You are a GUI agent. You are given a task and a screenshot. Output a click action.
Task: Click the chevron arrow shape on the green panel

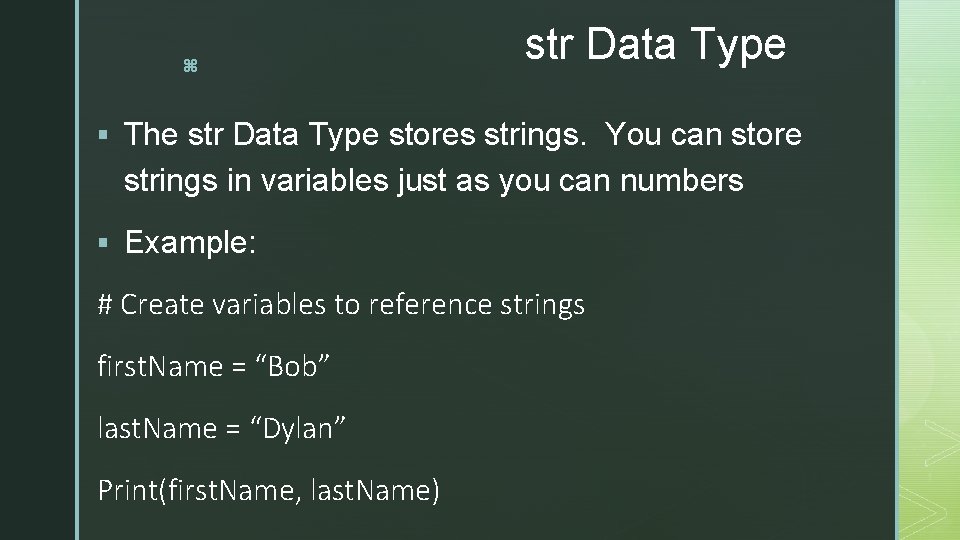click(943, 442)
